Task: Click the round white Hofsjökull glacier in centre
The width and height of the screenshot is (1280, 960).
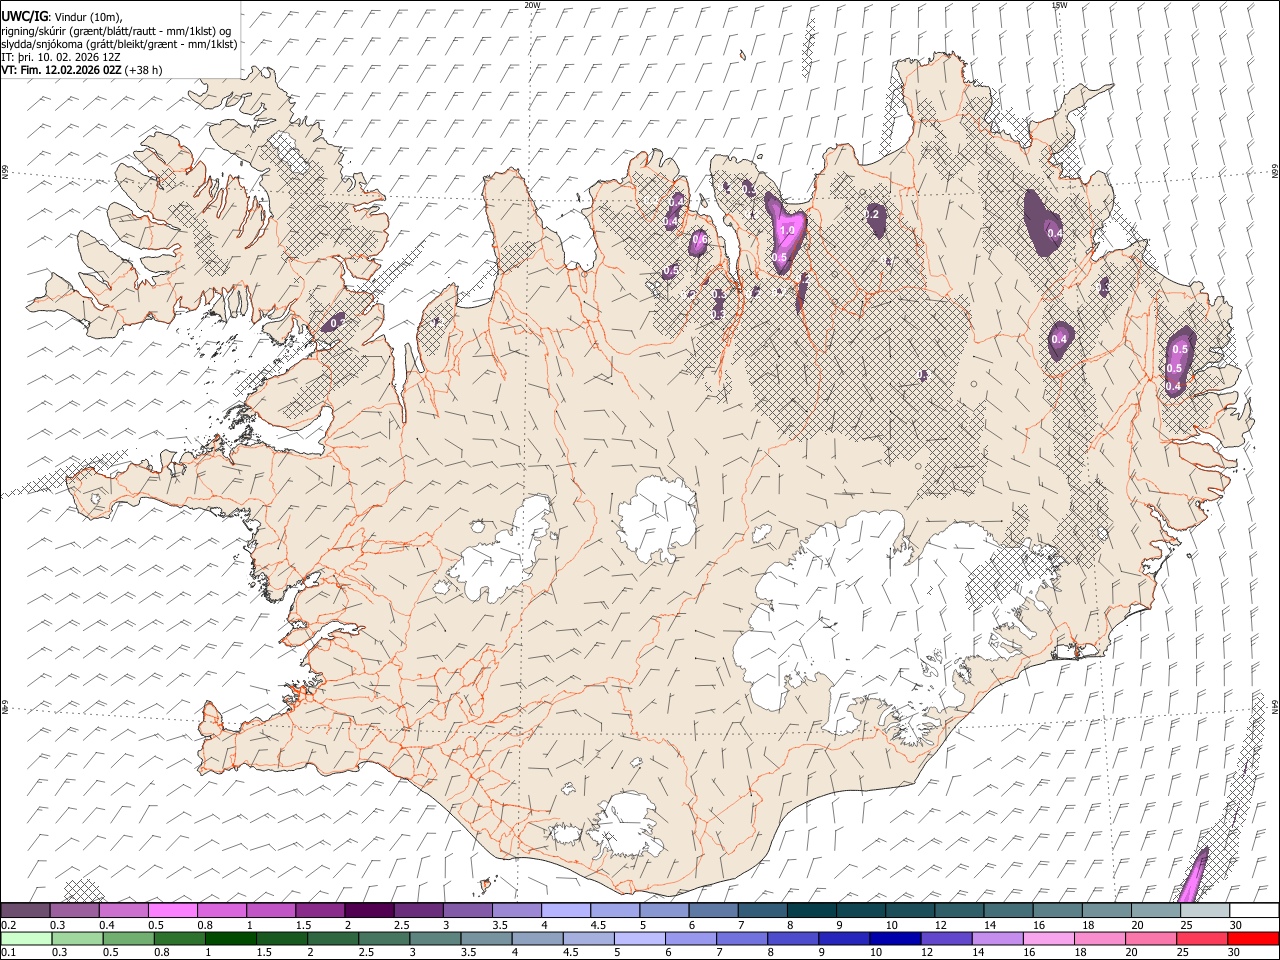Action: tap(657, 518)
